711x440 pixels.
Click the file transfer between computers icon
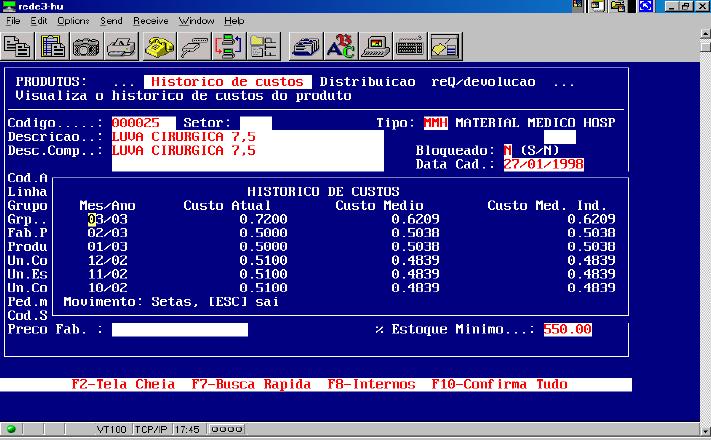coord(229,46)
